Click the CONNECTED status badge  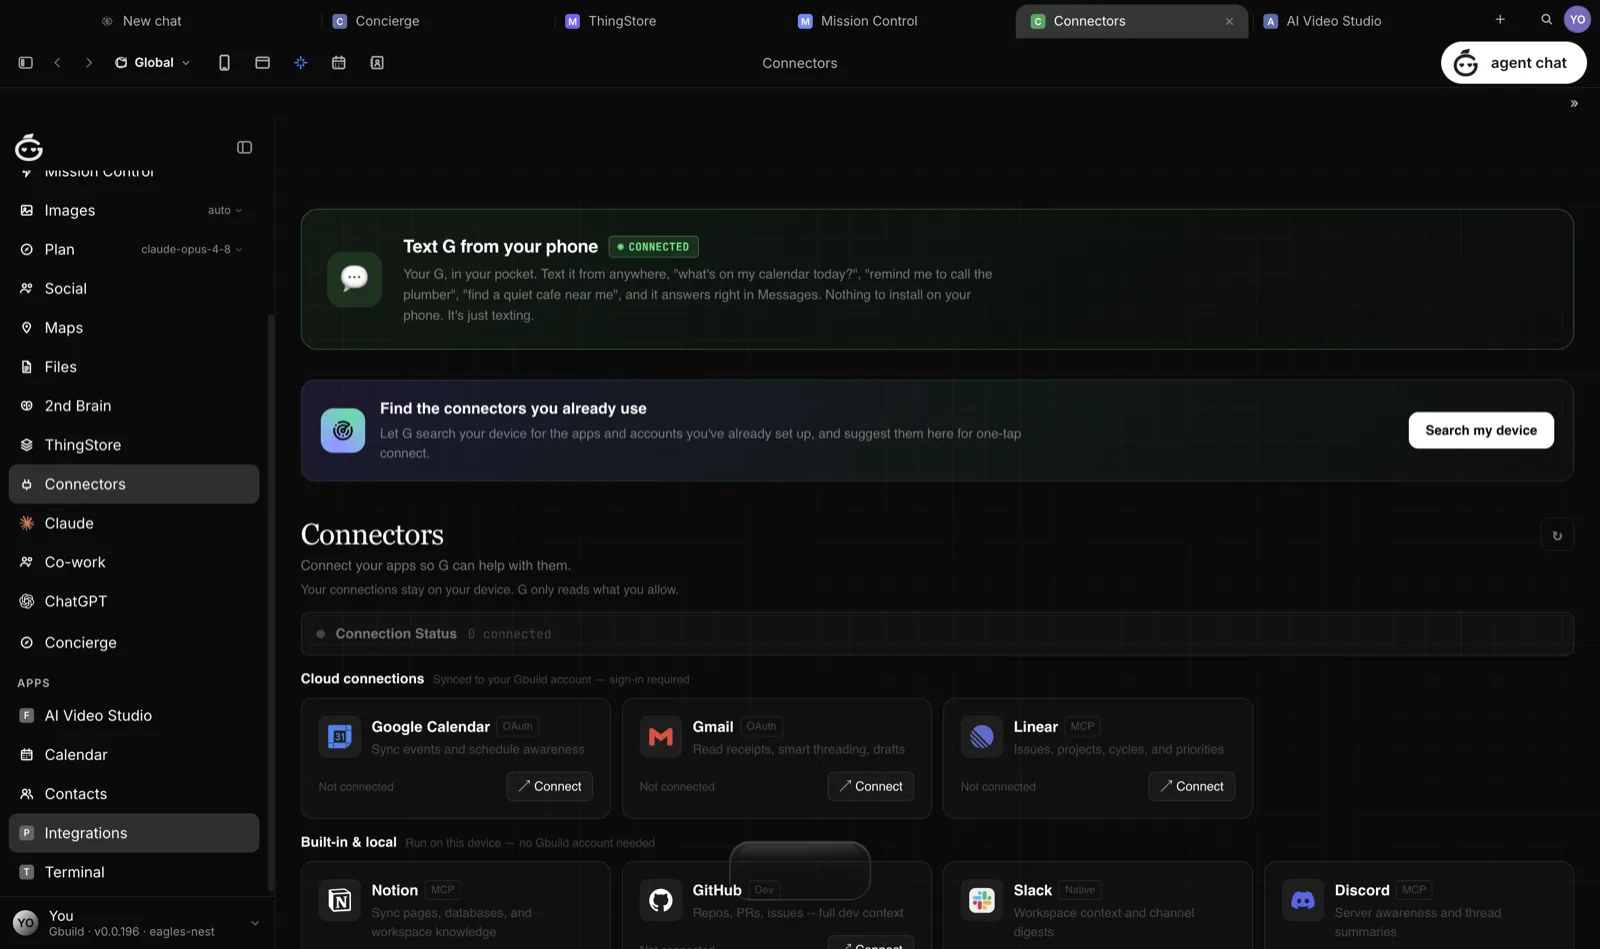point(654,246)
